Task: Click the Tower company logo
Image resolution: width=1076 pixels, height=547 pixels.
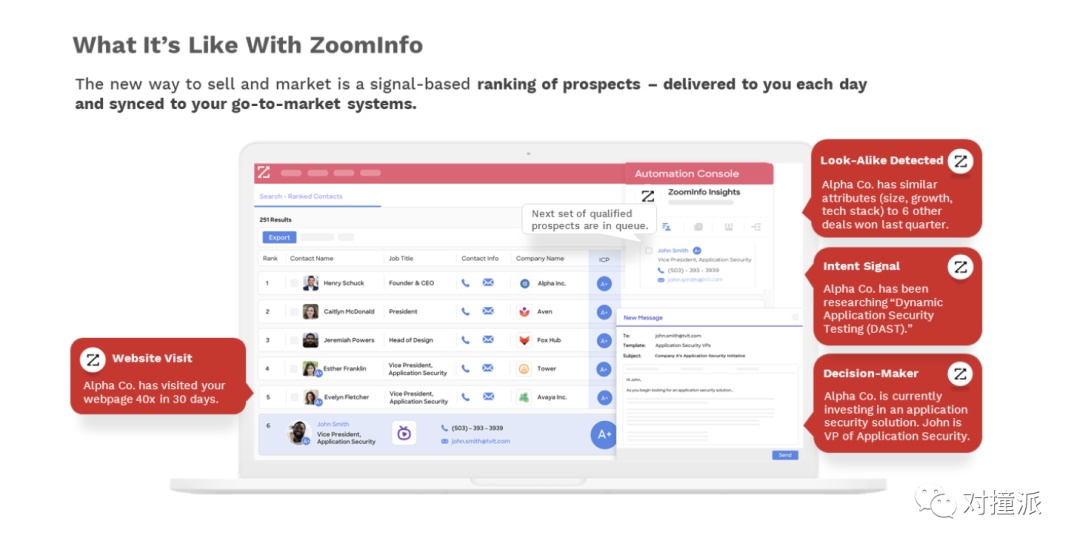Action: click(x=524, y=369)
